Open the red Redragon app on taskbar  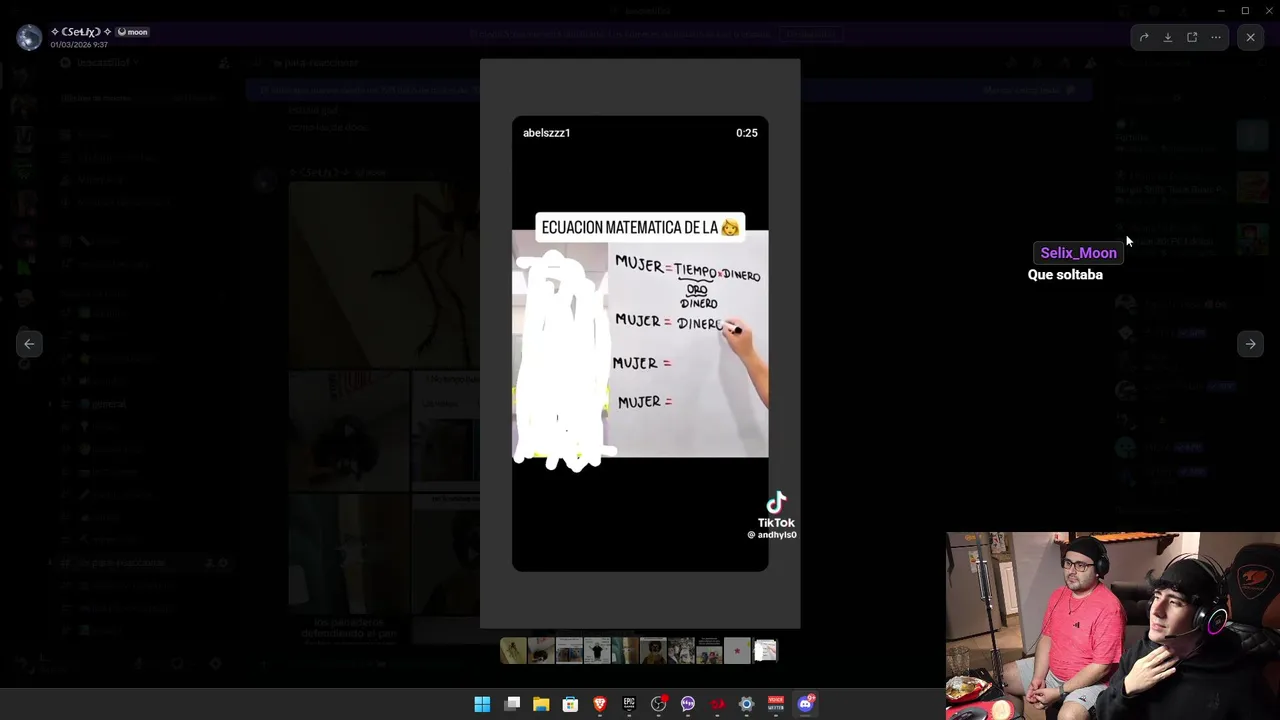[717, 704]
